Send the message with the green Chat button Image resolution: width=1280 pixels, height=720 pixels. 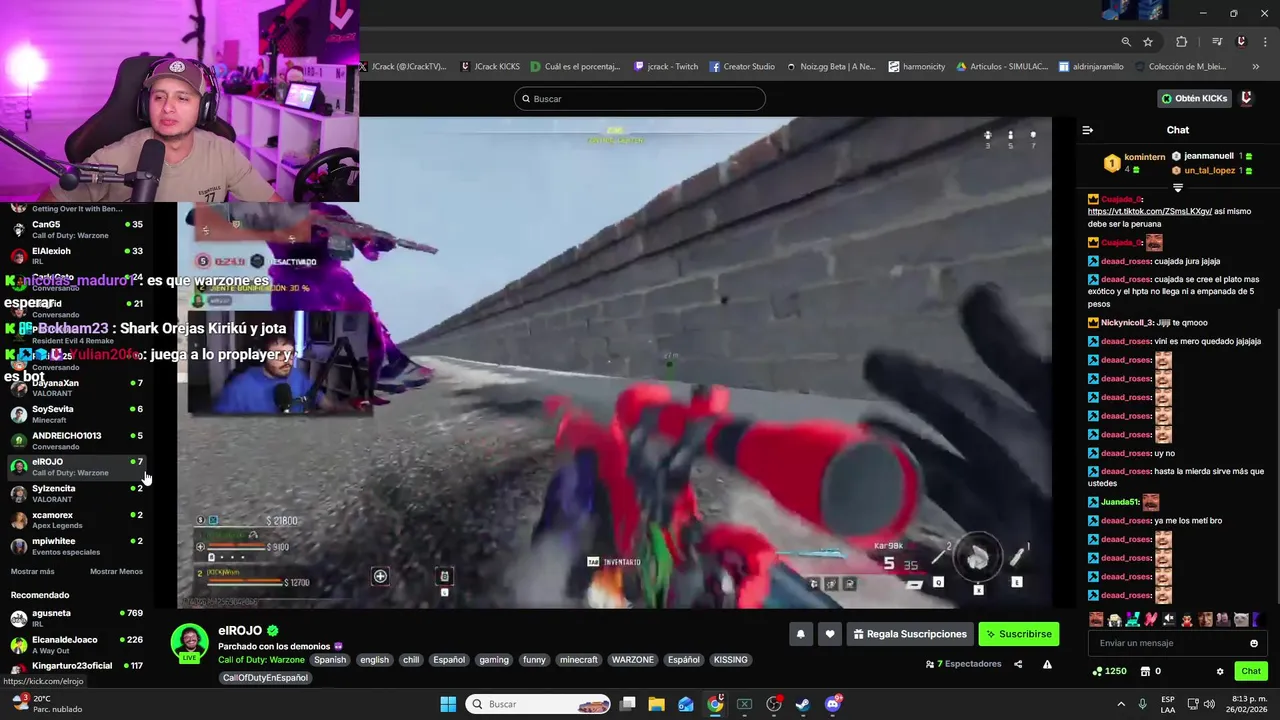(1250, 671)
